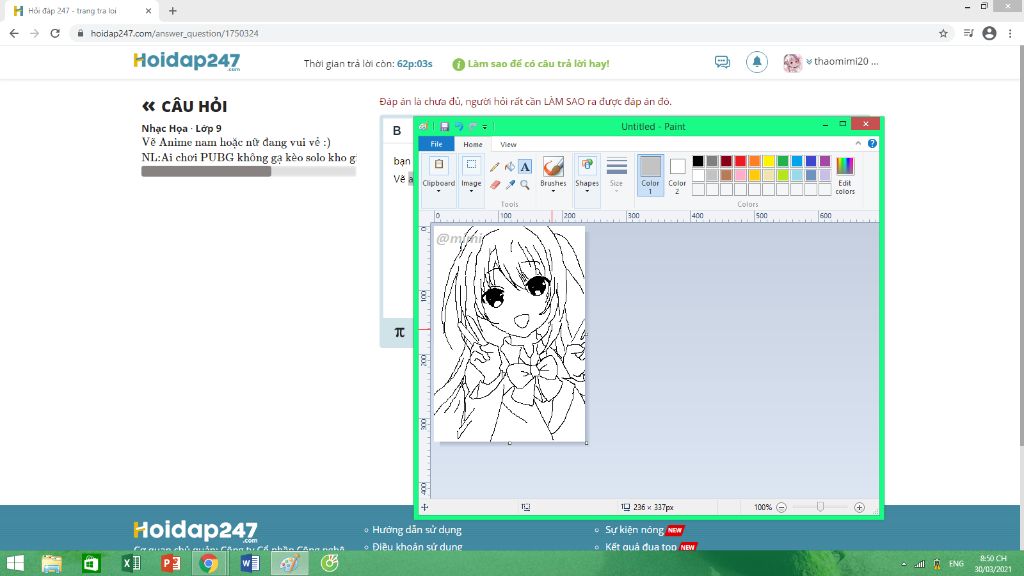Select the Color picker eyedropper tool

(x=509, y=185)
